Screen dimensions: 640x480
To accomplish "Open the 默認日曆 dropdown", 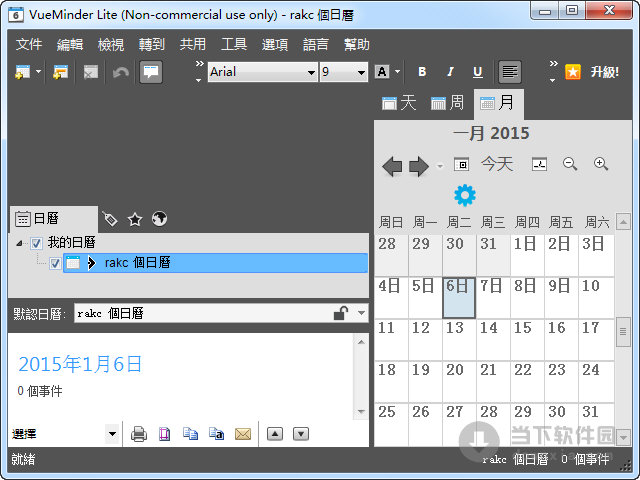I will point(361,313).
